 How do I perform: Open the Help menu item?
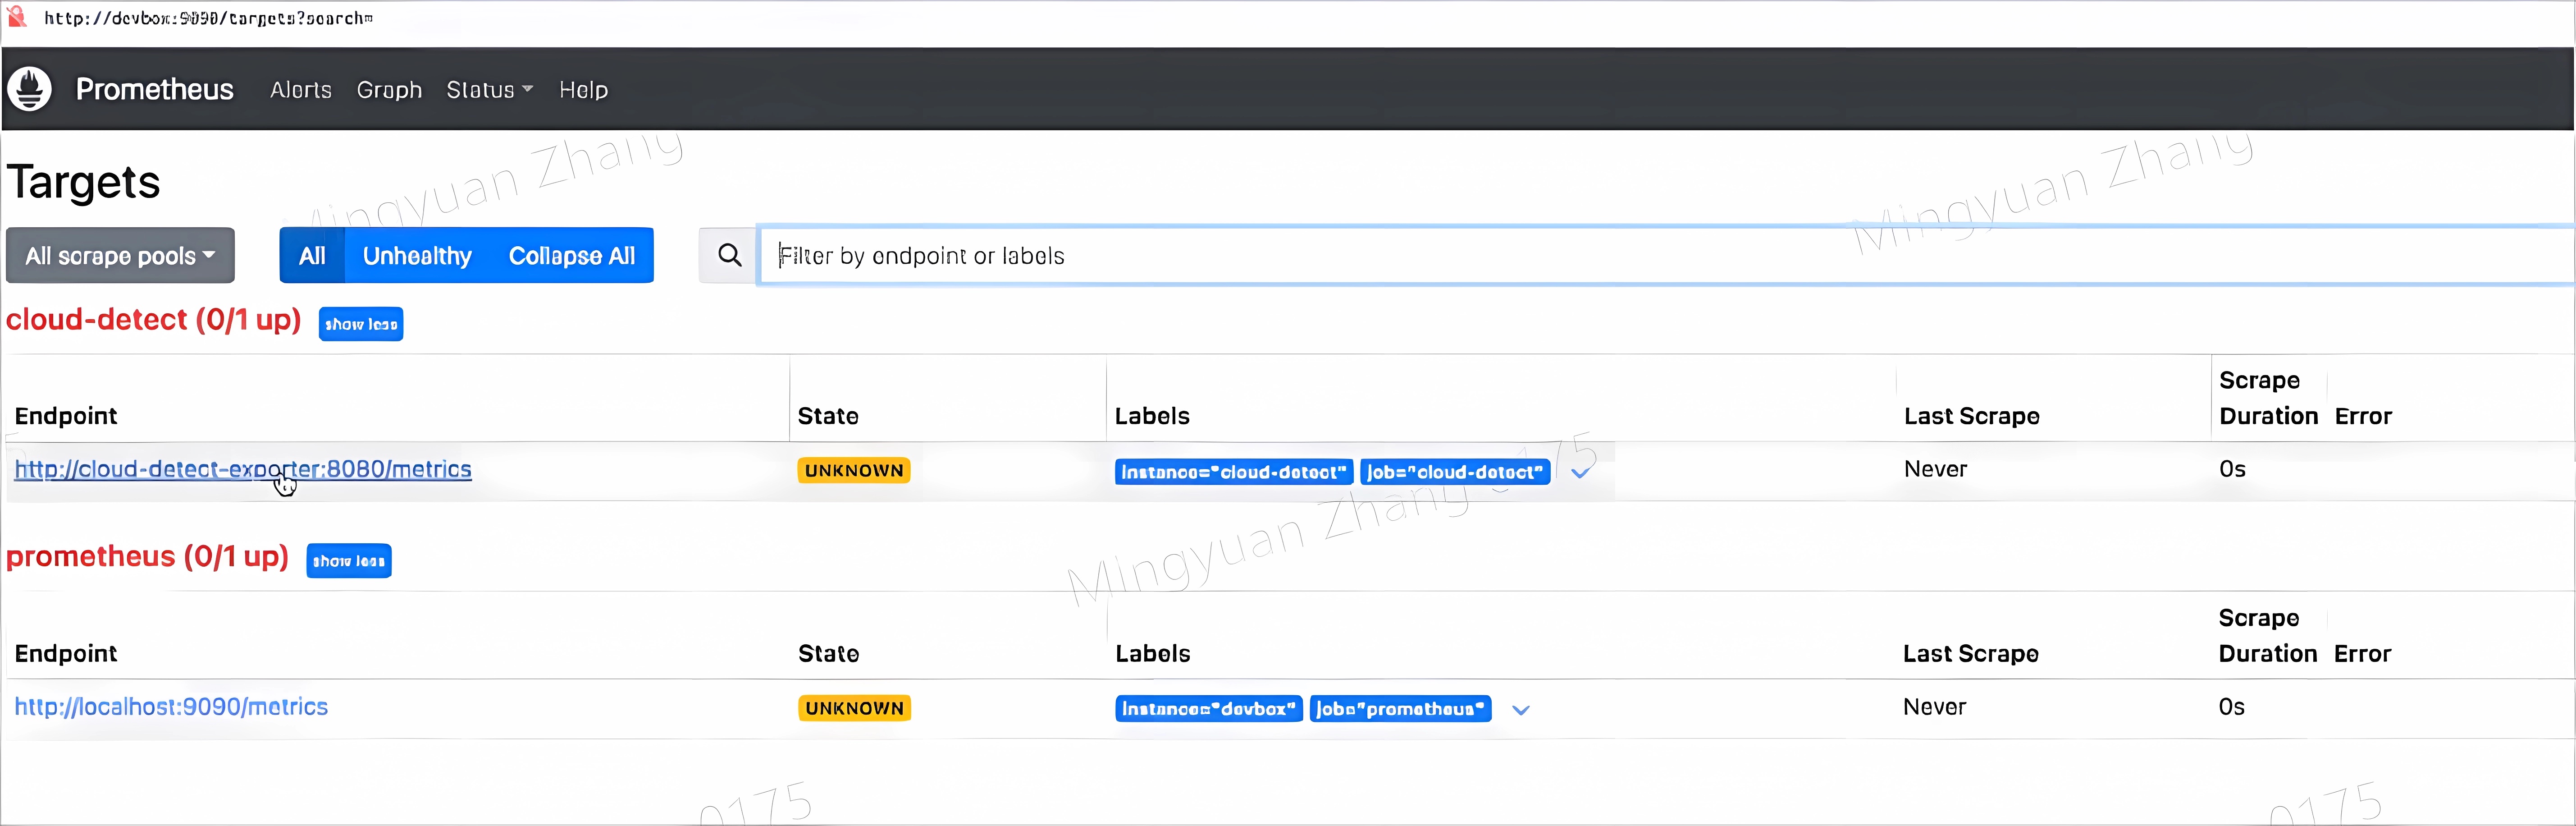[583, 90]
